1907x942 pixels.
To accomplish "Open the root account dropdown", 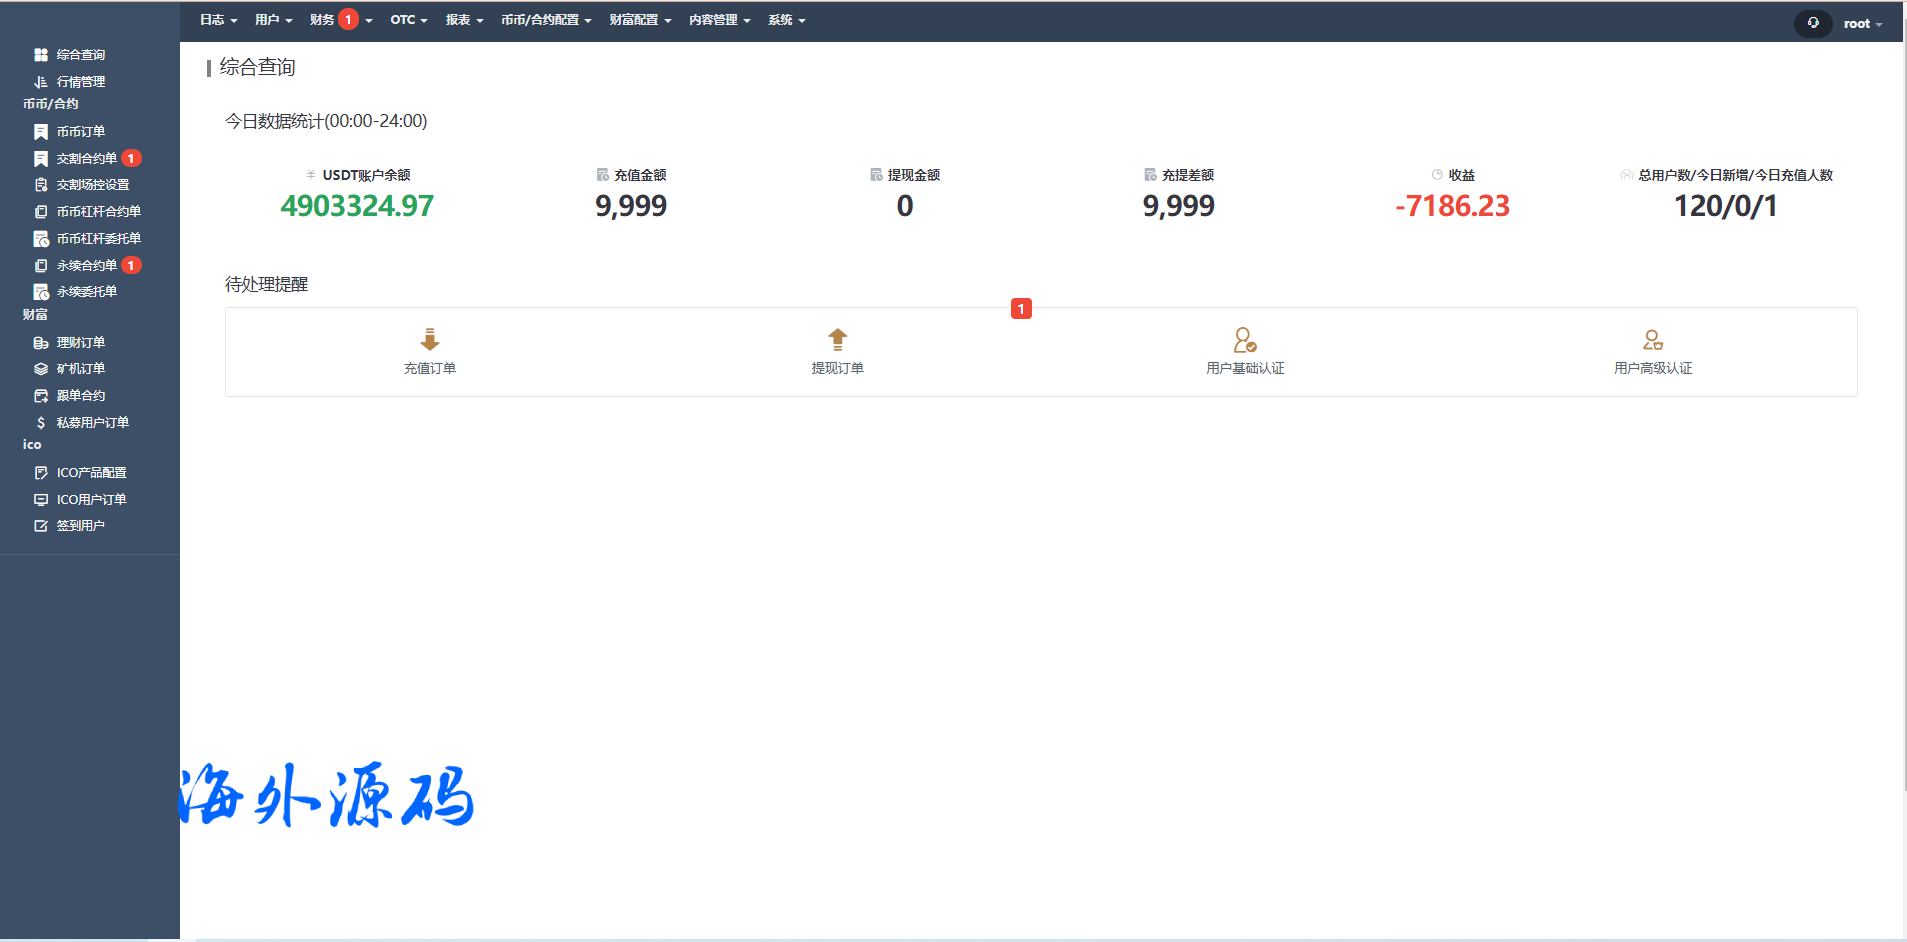I will tap(1862, 24).
